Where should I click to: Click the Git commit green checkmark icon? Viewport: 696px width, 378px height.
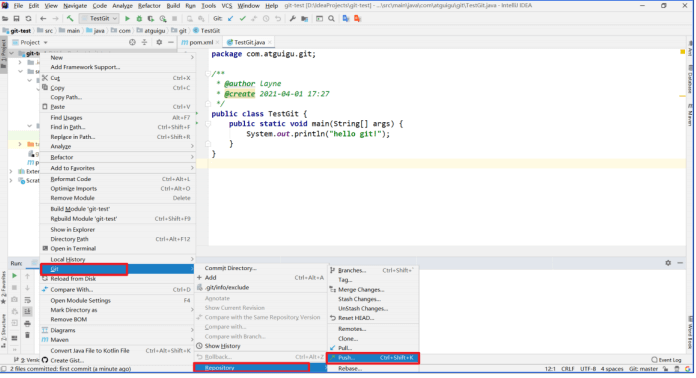coord(242,19)
